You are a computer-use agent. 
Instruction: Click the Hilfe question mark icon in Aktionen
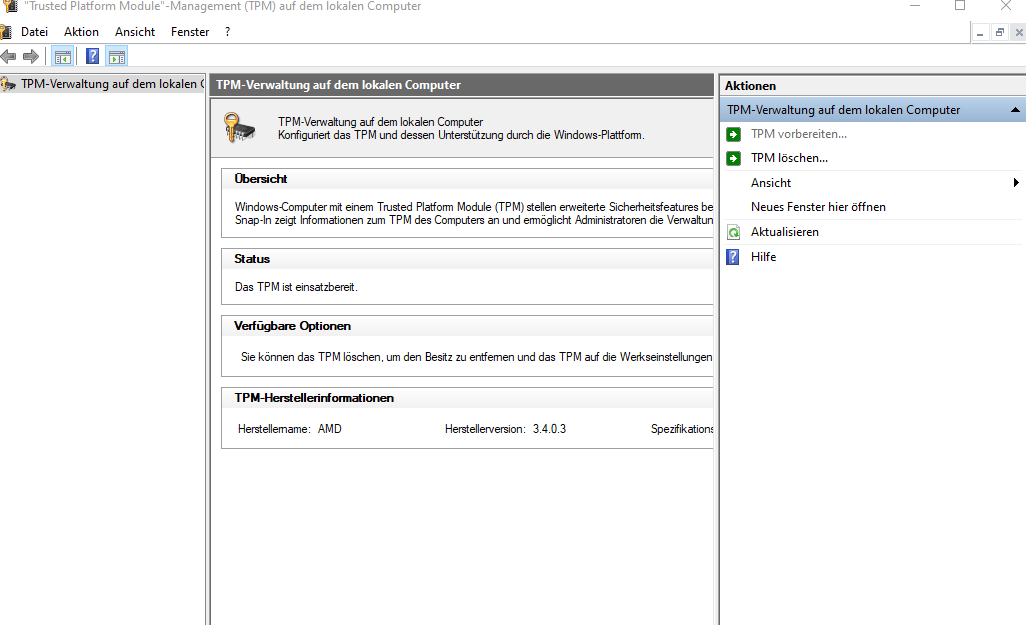[733, 257]
